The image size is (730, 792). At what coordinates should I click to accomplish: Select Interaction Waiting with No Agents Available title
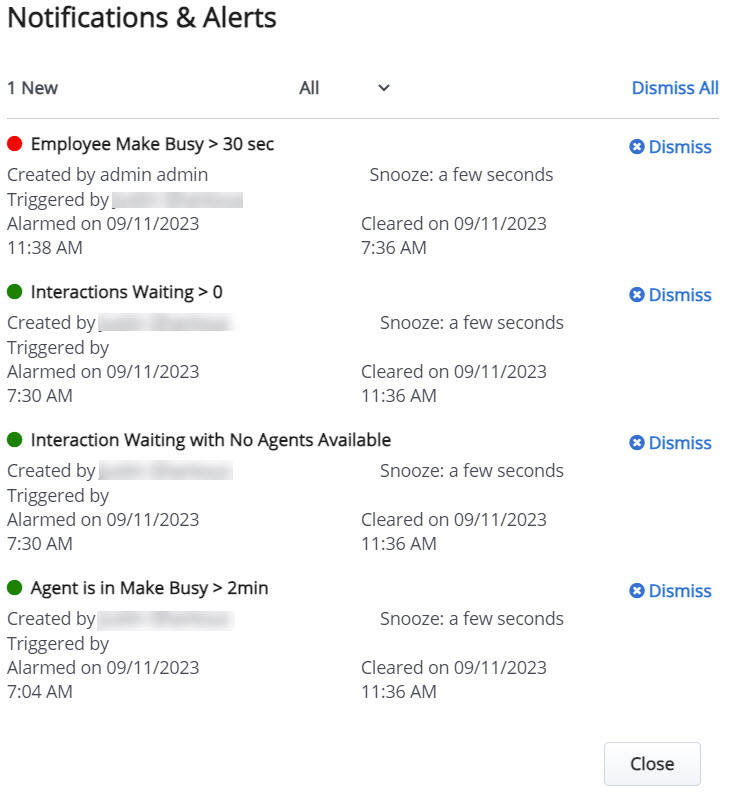click(x=211, y=441)
